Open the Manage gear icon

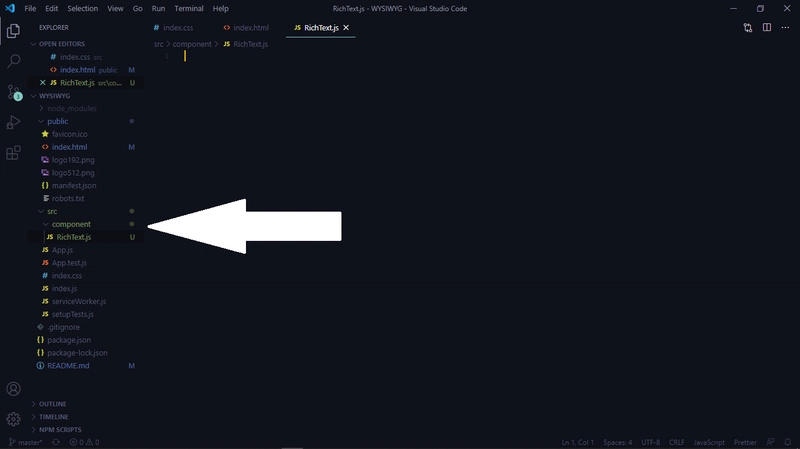click(13, 419)
